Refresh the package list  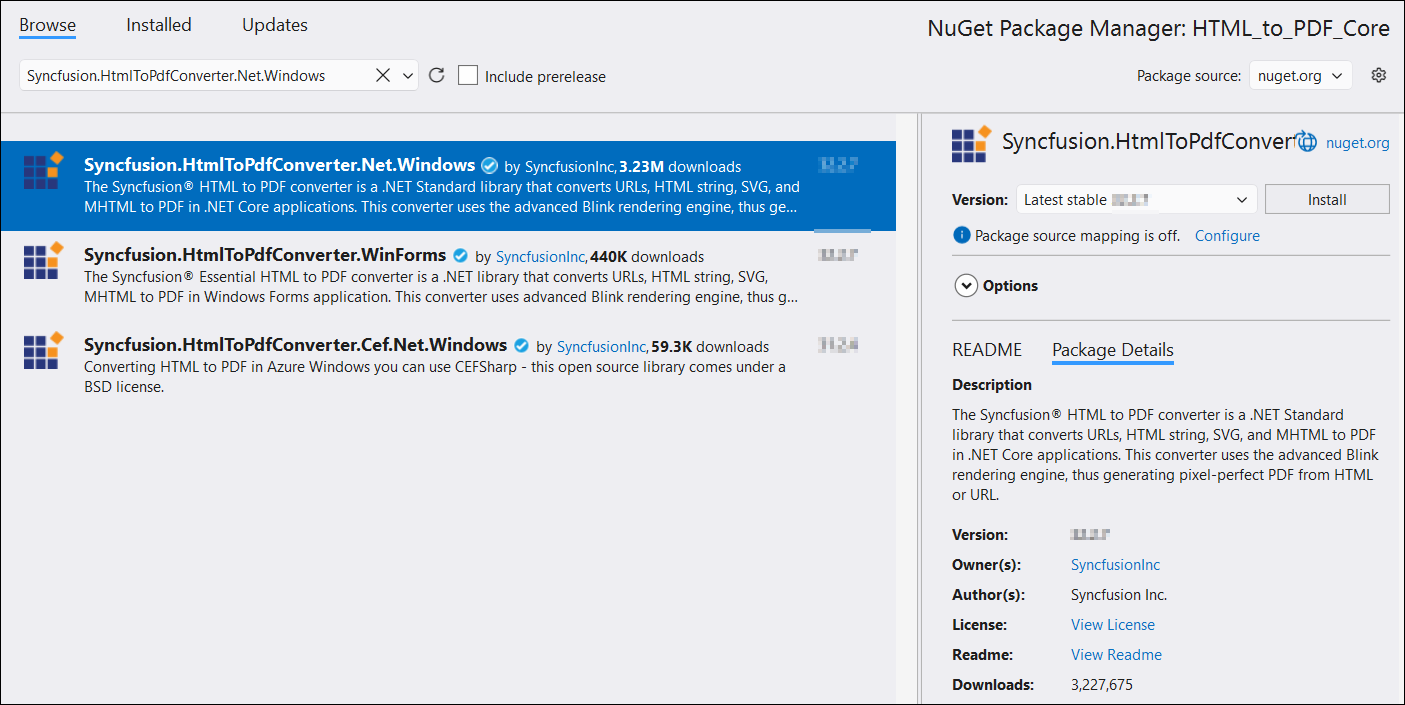click(436, 75)
